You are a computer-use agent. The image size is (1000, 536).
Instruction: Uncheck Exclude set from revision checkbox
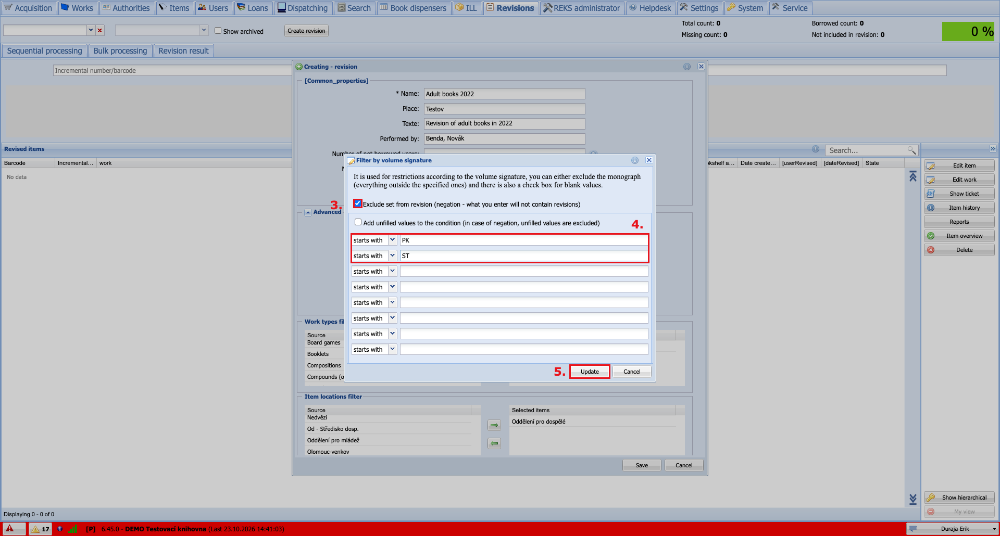click(x=358, y=204)
